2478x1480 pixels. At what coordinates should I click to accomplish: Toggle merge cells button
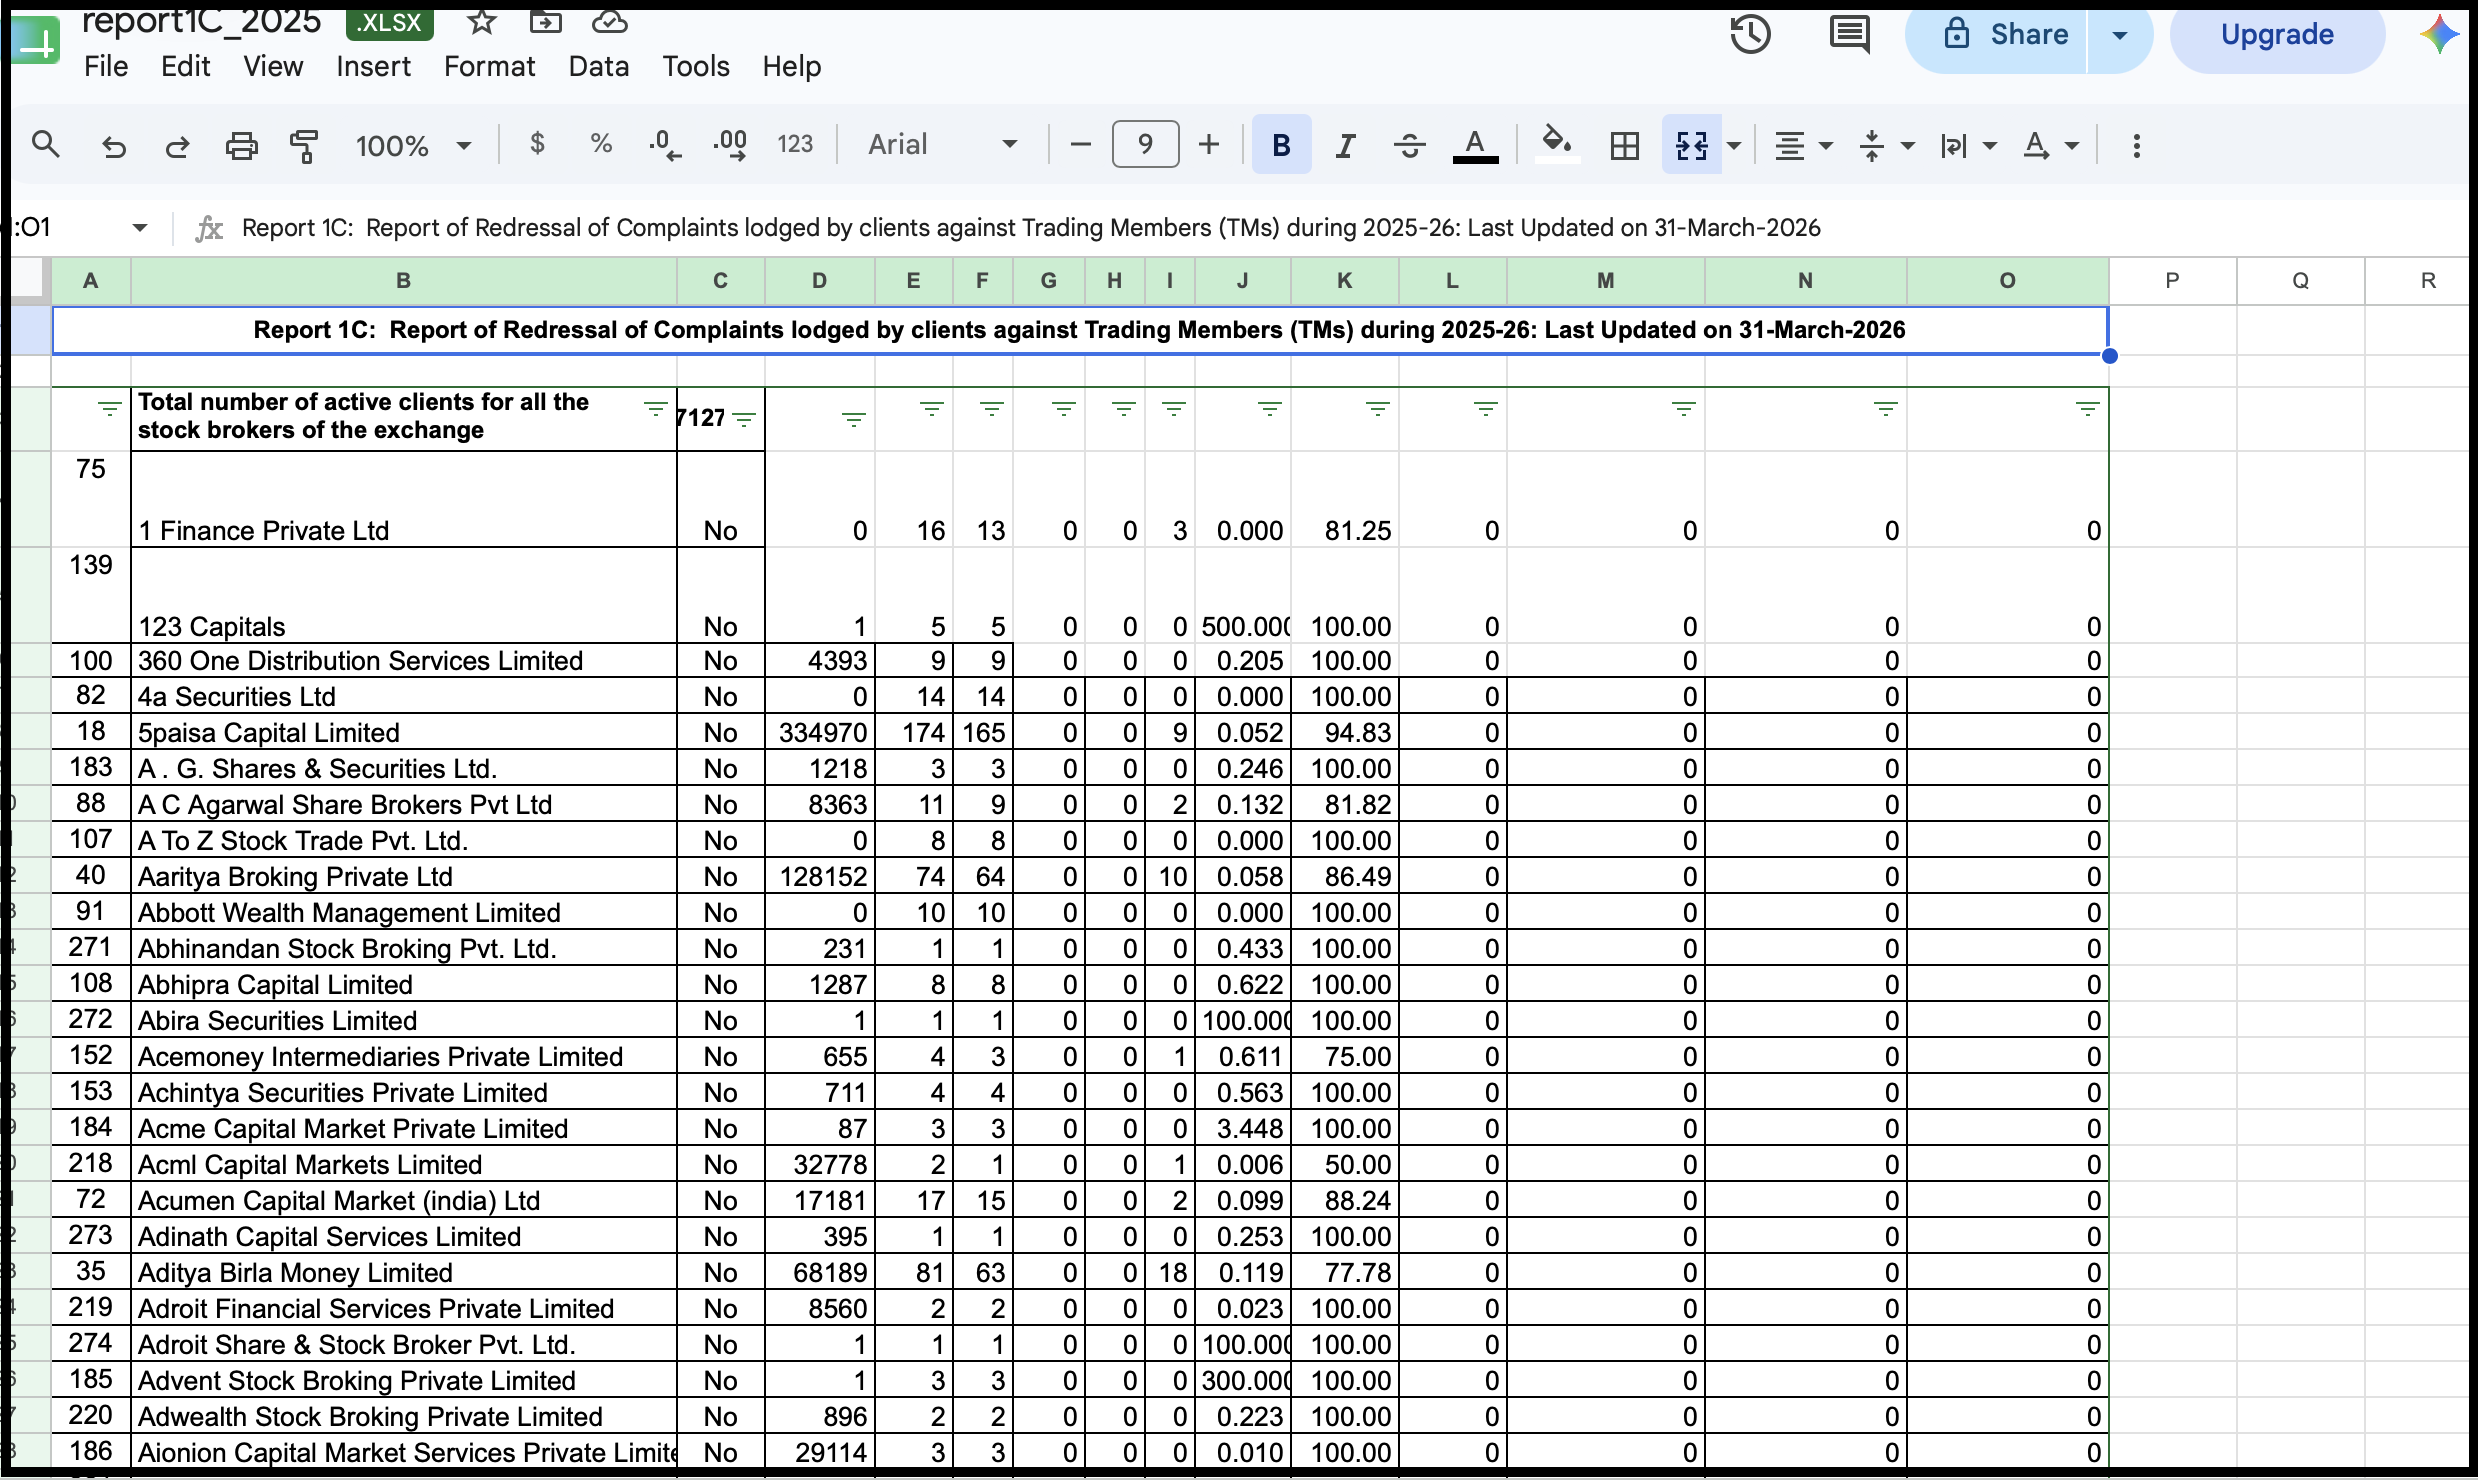pos(1692,146)
